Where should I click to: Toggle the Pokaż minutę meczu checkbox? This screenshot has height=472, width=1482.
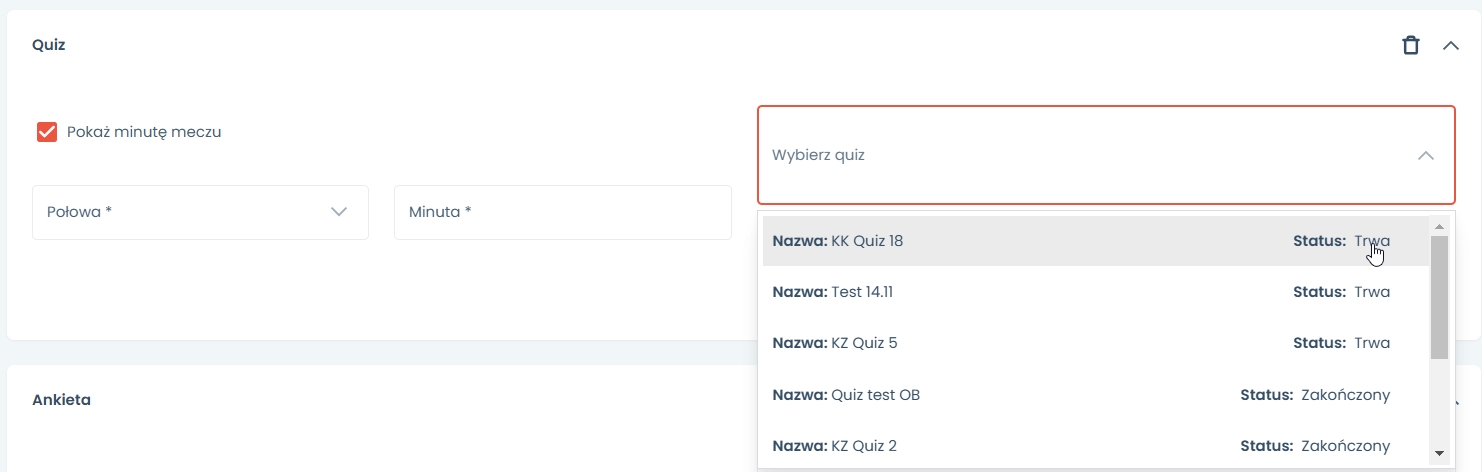click(x=47, y=132)
